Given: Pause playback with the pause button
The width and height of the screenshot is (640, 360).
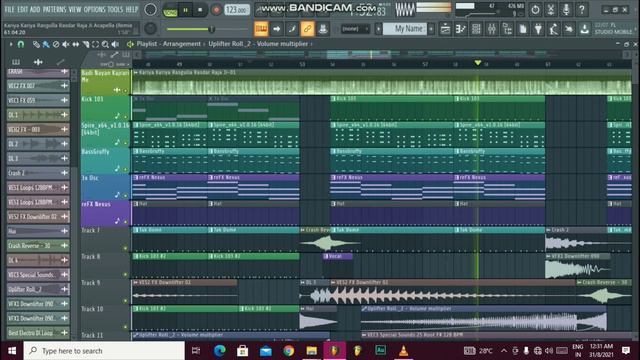Looking at the screenshot, I should coord(186,10).
